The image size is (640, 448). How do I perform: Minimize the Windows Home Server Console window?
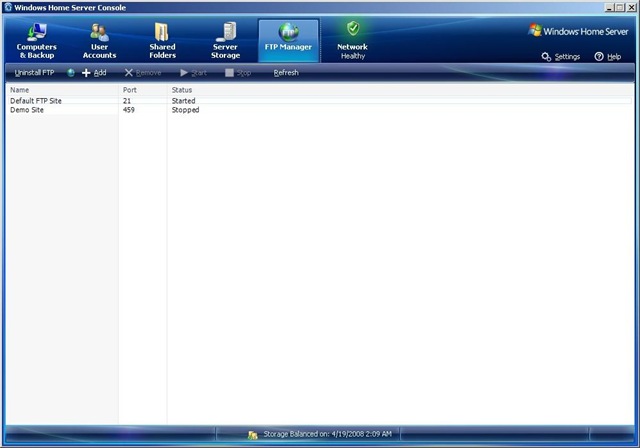pyautogui.click(x=609, y=7)
